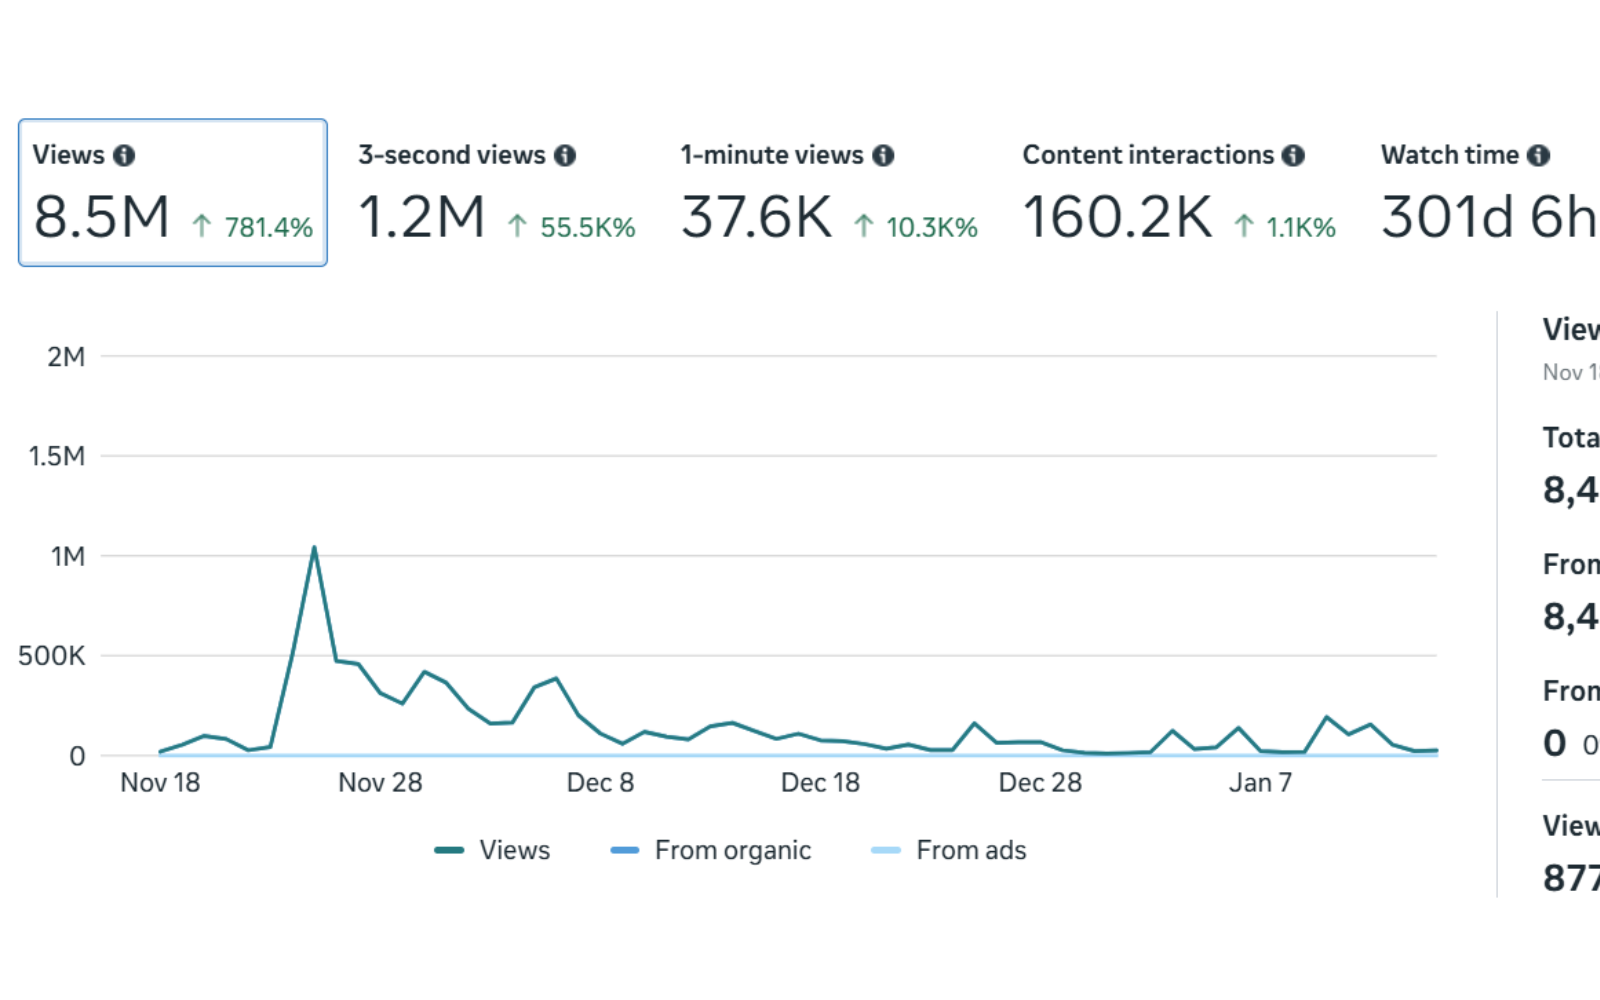Image resolution: width=1600 pixels, height=1000 pixels.
Task: Select the 3-second views metric
Action: [x=496, y=193]
